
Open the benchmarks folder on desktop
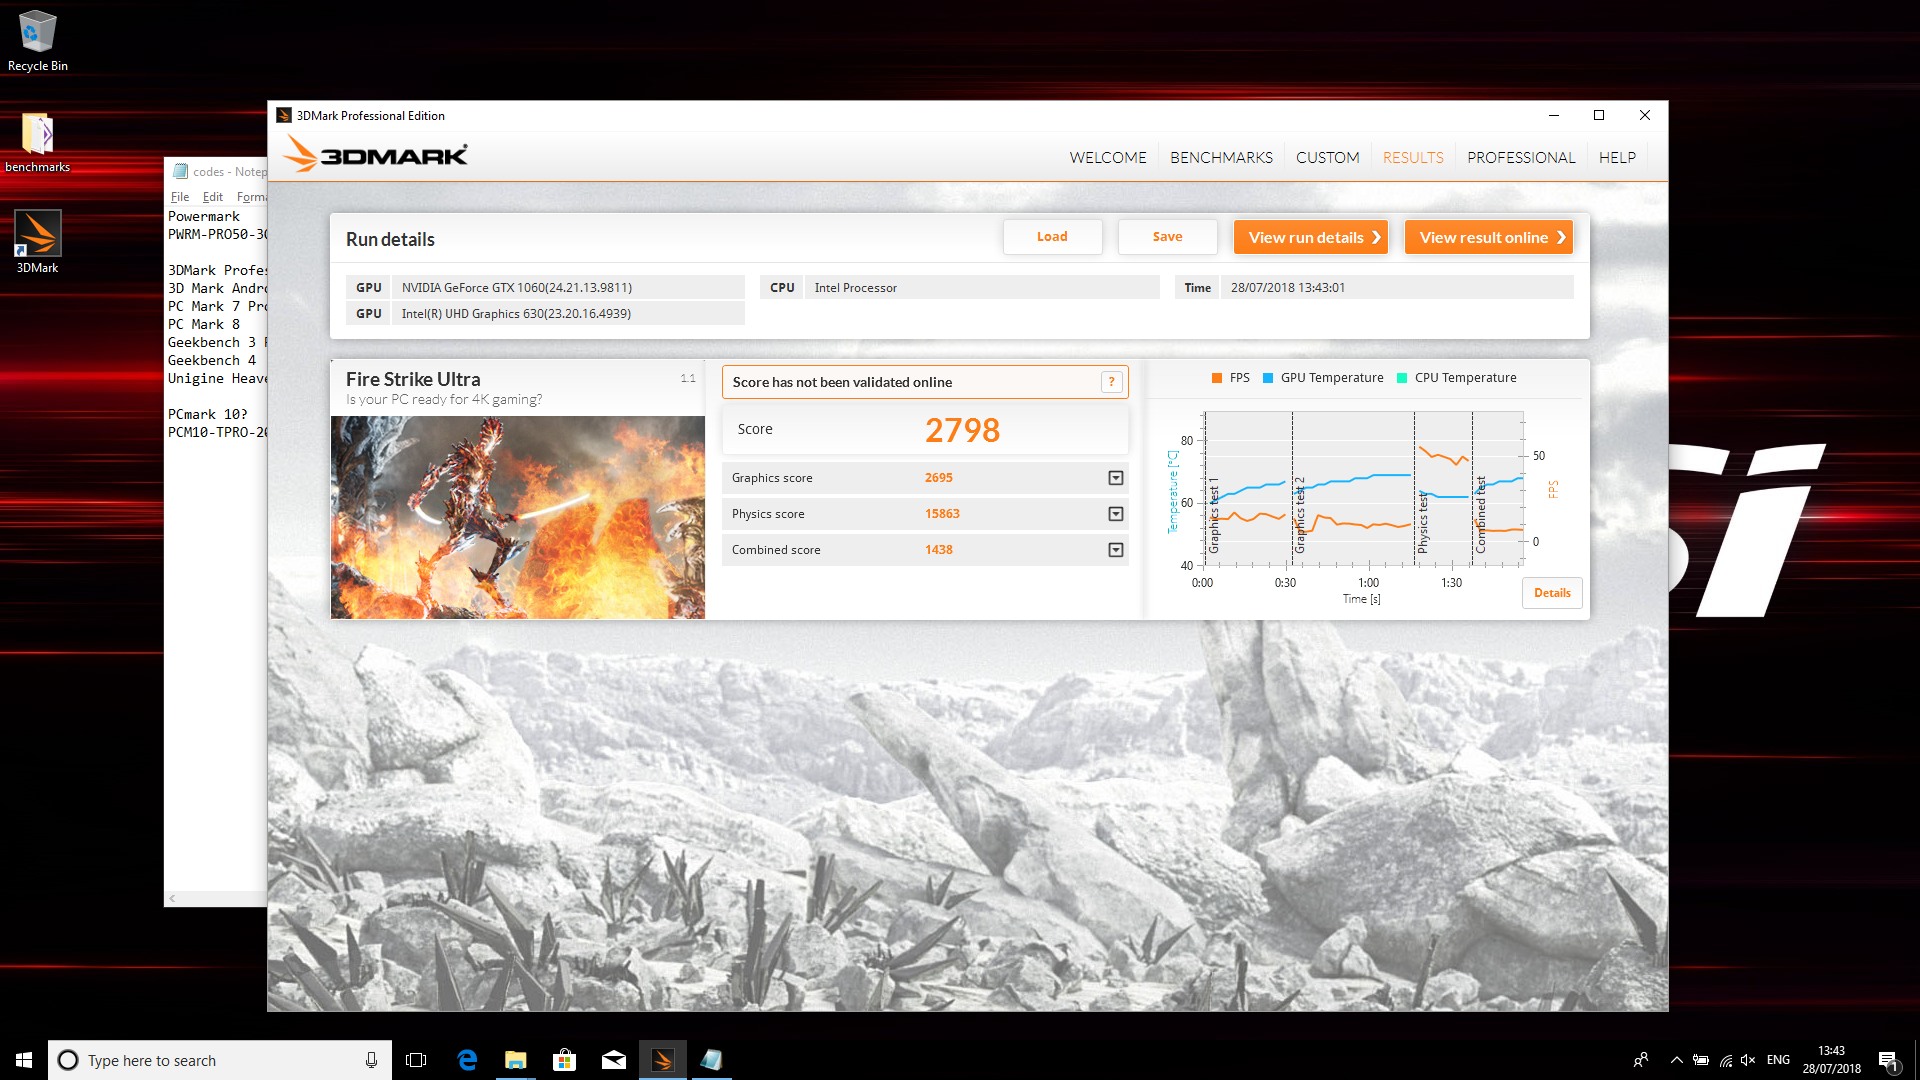point(37,135)
